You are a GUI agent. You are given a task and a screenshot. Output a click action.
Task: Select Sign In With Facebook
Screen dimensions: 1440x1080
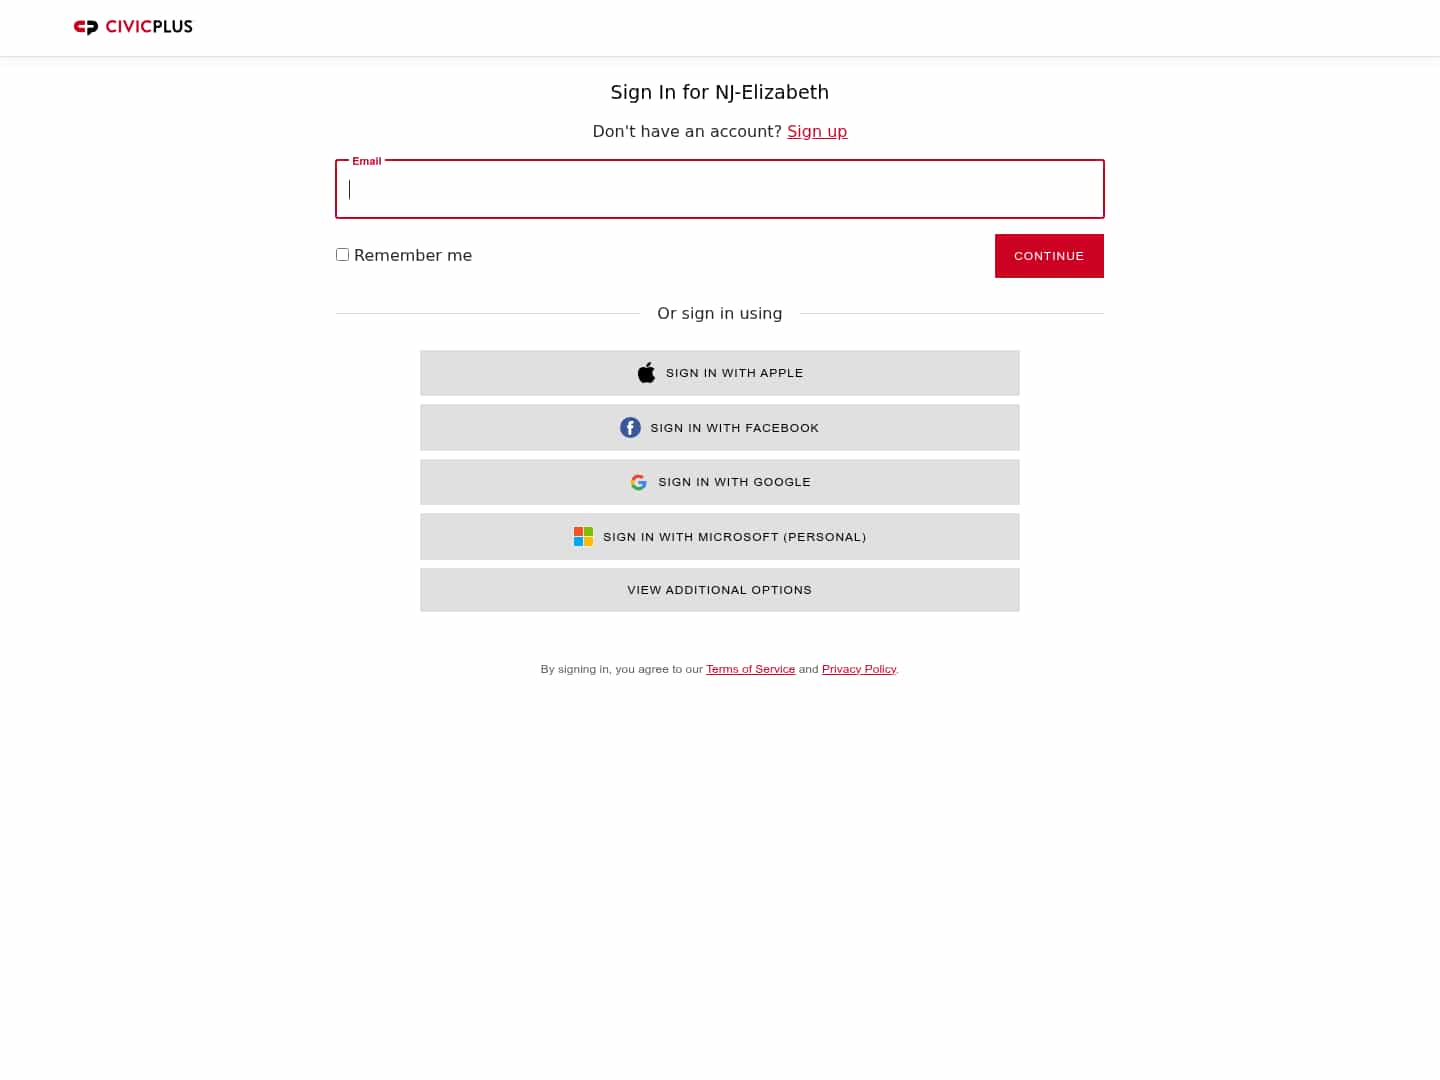(x=719, y=427)
